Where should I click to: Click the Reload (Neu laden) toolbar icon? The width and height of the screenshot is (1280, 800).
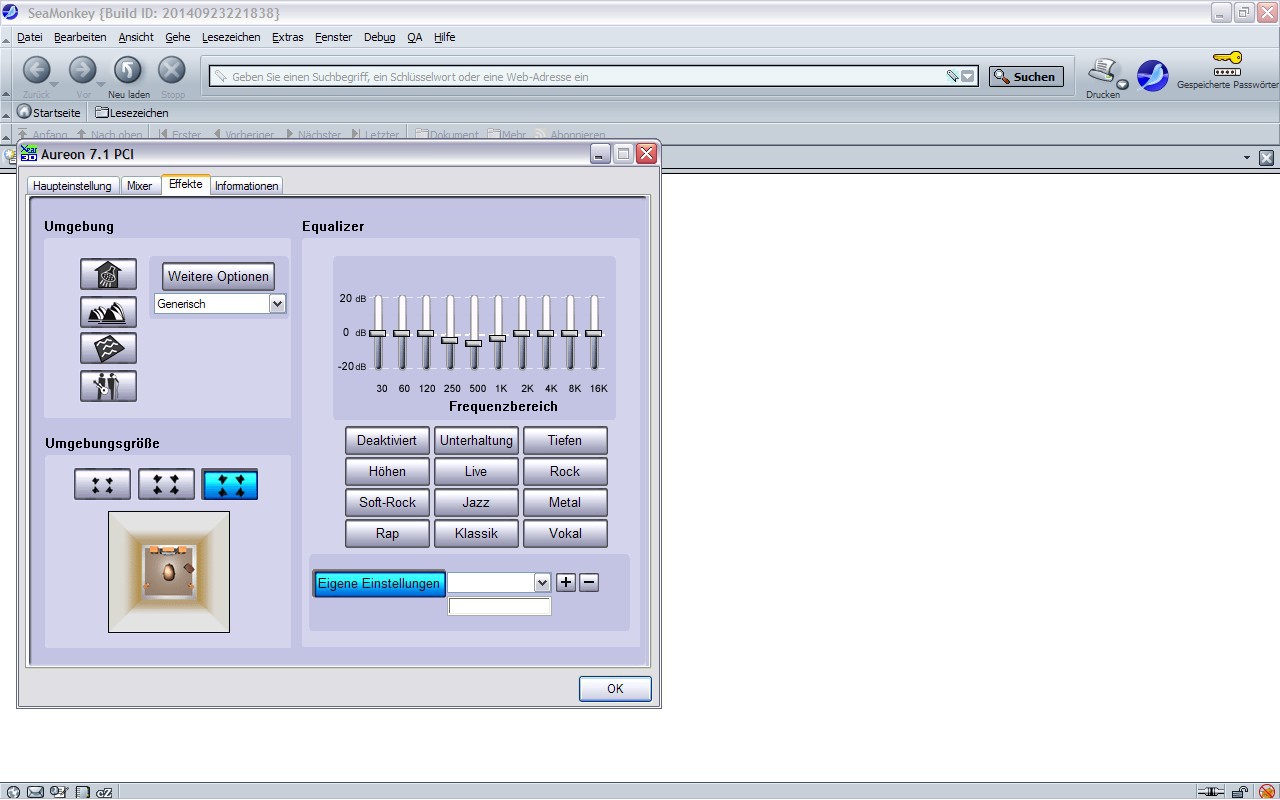coord(127,70)
